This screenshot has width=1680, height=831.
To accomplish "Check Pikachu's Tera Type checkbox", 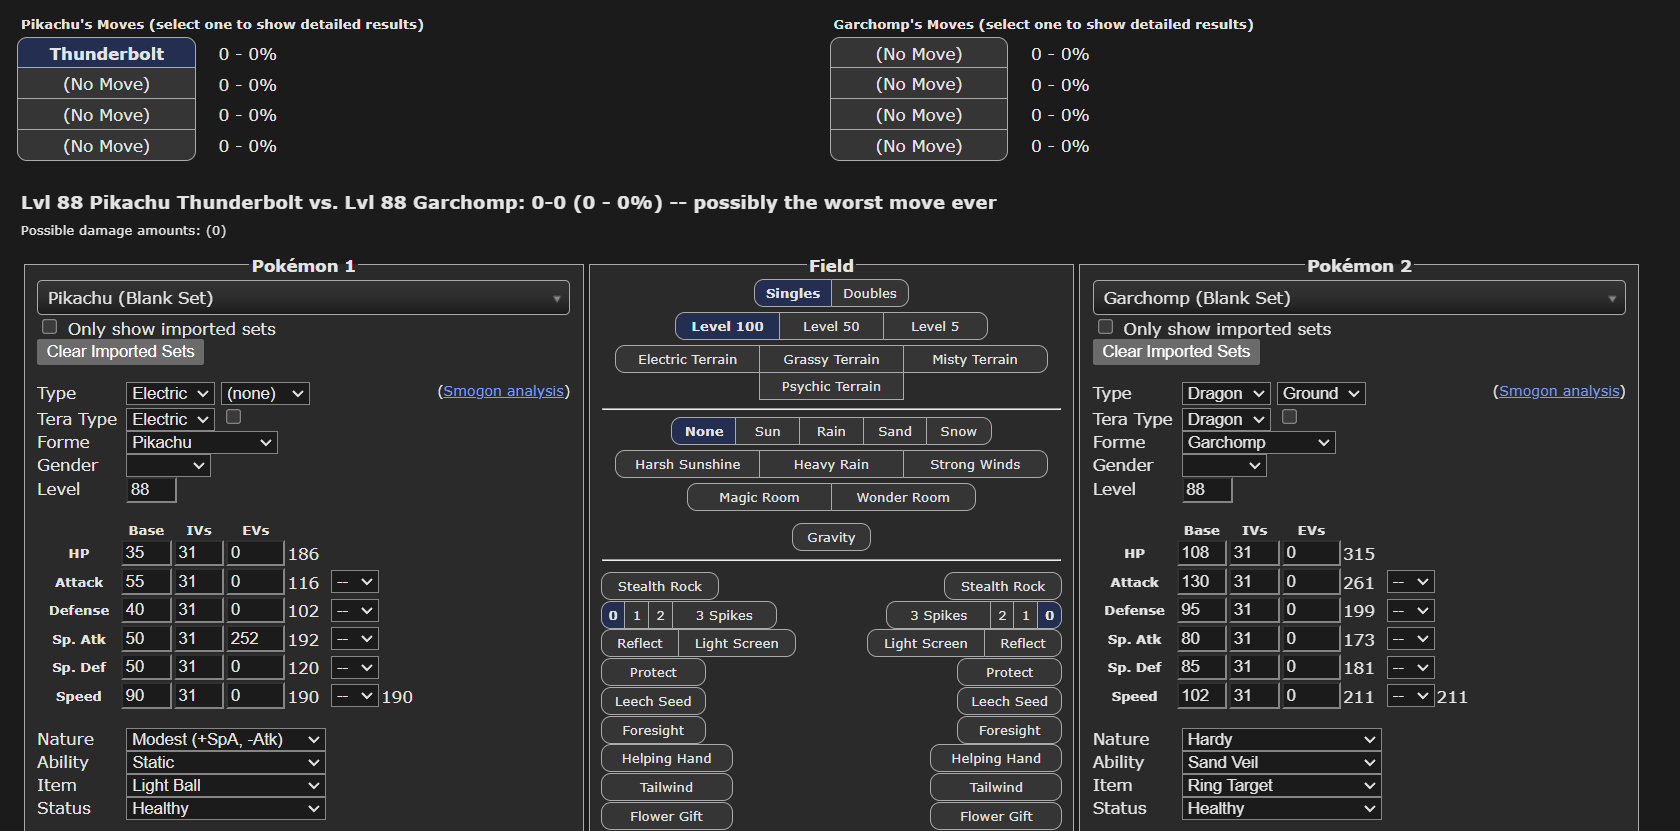I will 234,417.
